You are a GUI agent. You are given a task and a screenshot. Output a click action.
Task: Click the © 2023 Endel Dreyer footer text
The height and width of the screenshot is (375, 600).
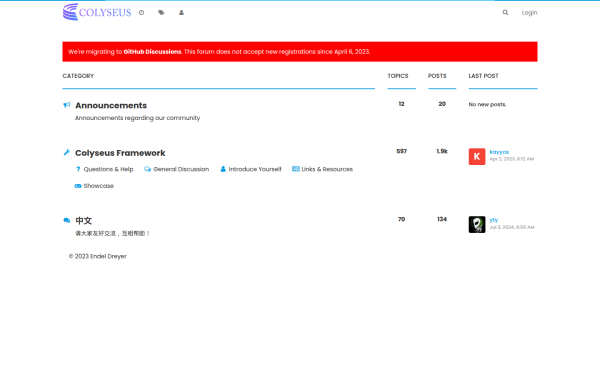98,256
